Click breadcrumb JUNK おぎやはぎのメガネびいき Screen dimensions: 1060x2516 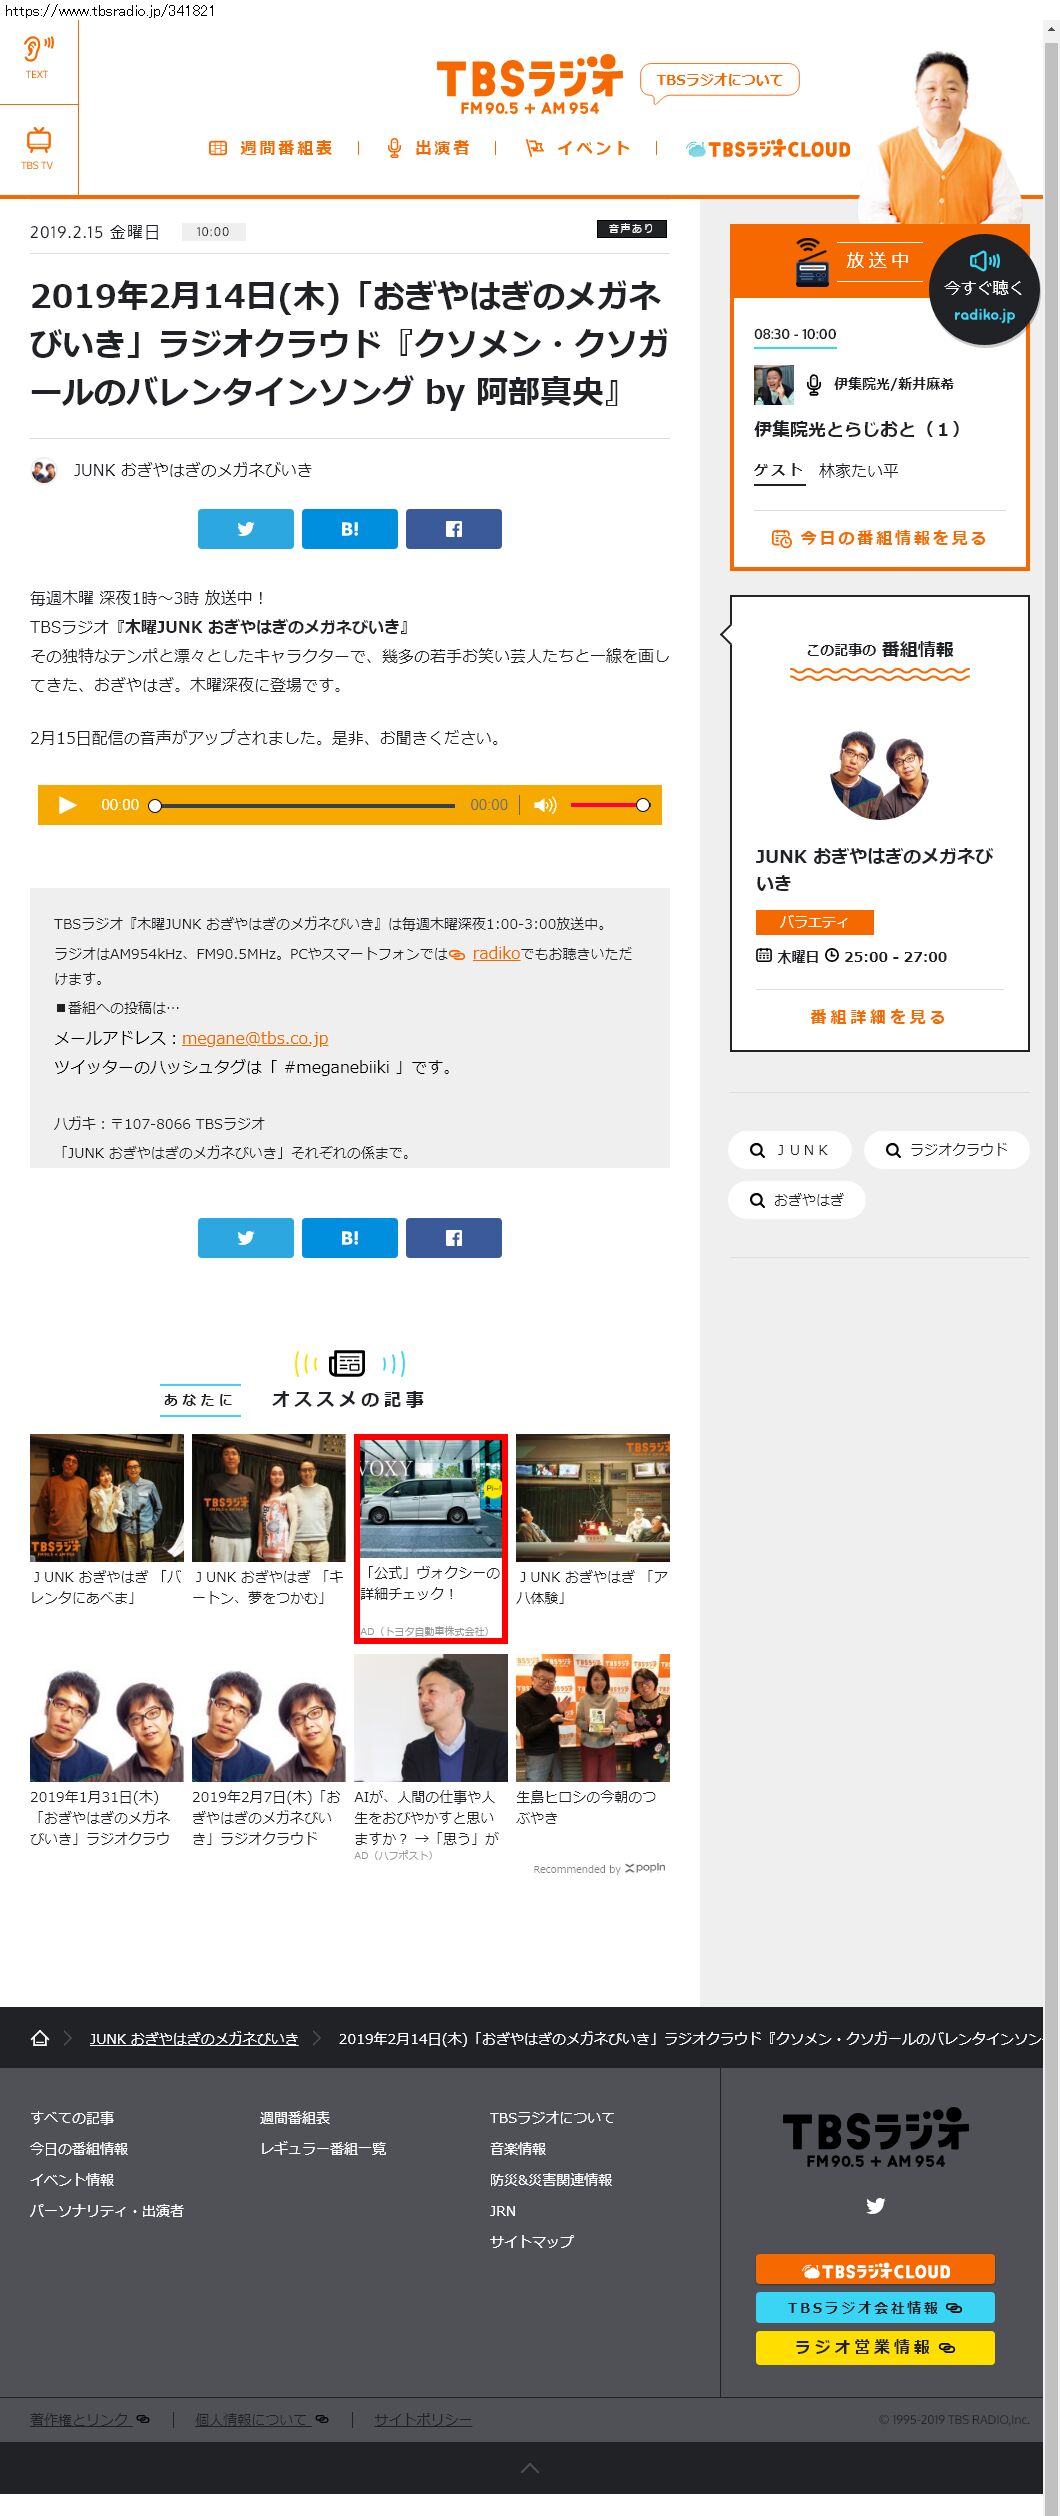tap(194, 2038)
